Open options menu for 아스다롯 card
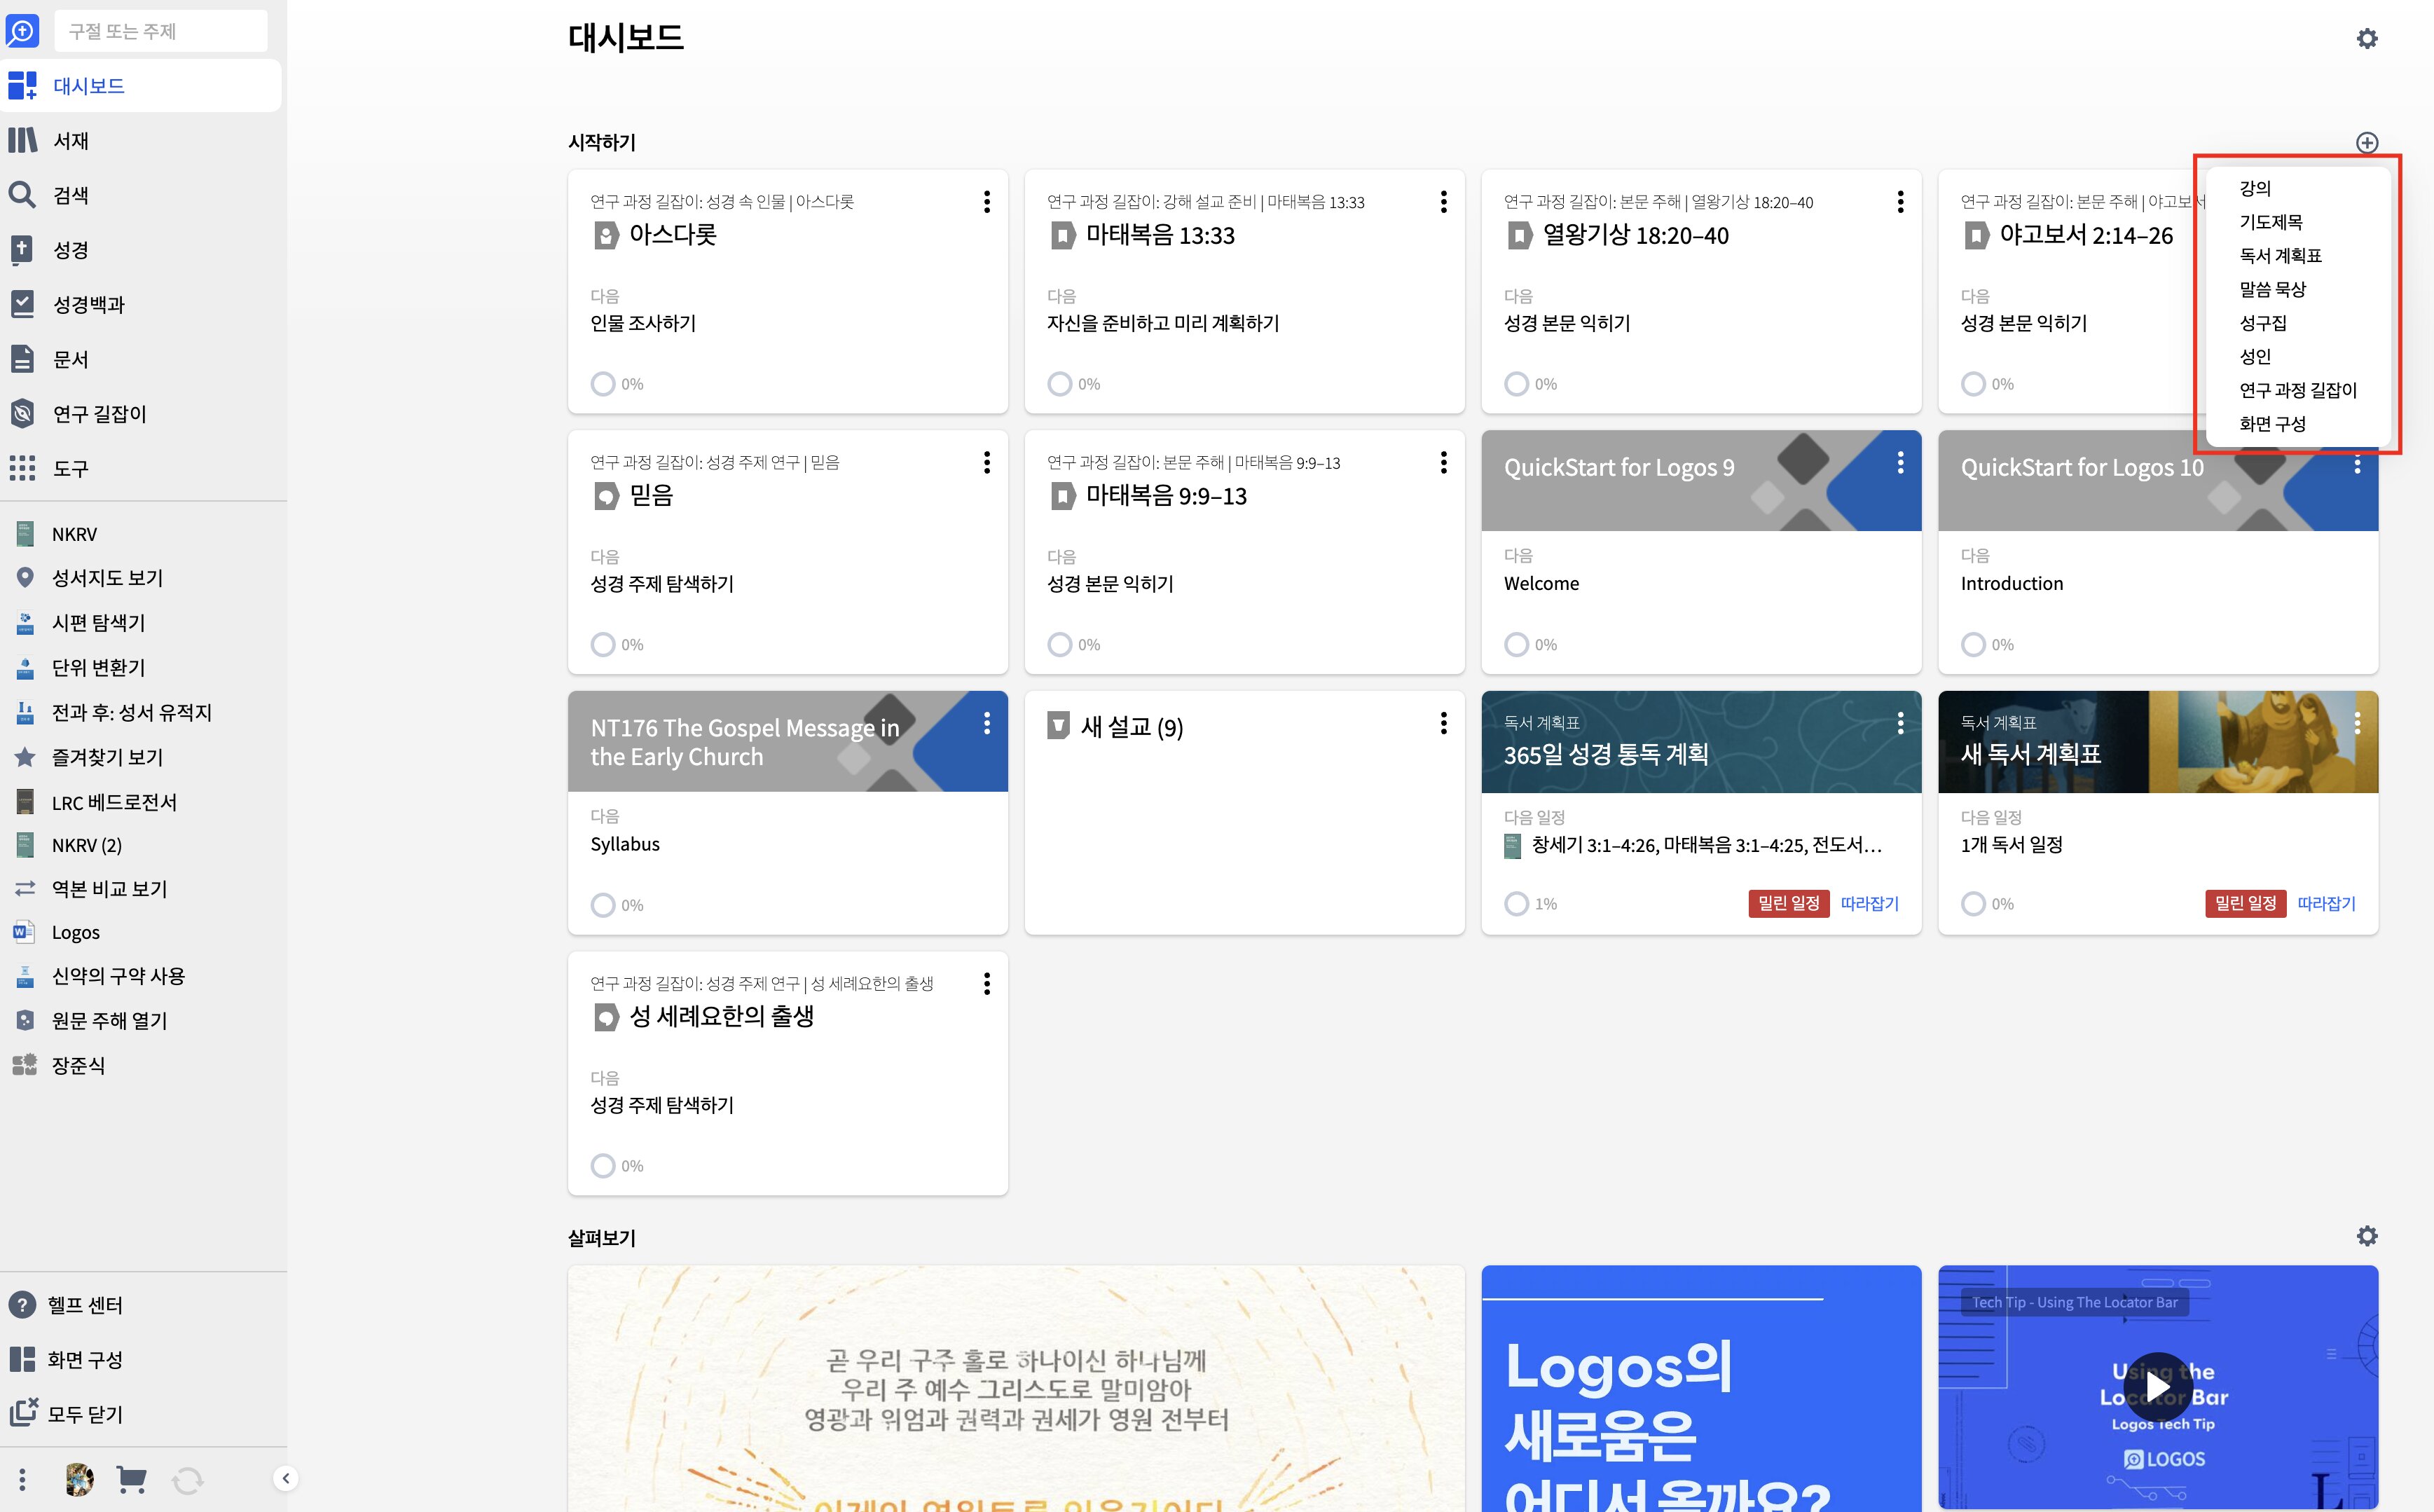2434x1512 pixels. (x=987, y=202)
